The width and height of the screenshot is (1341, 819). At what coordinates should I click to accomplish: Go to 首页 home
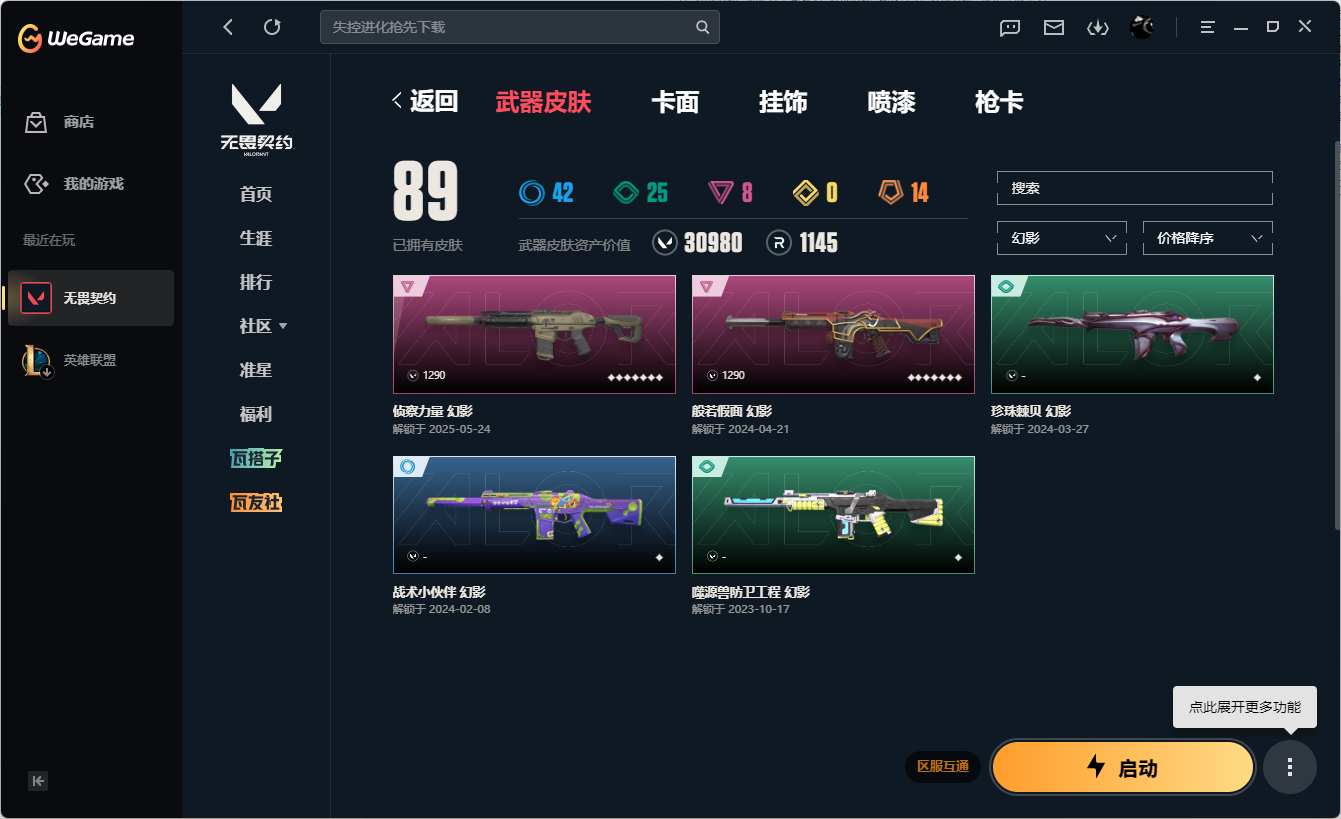[256, 195]
